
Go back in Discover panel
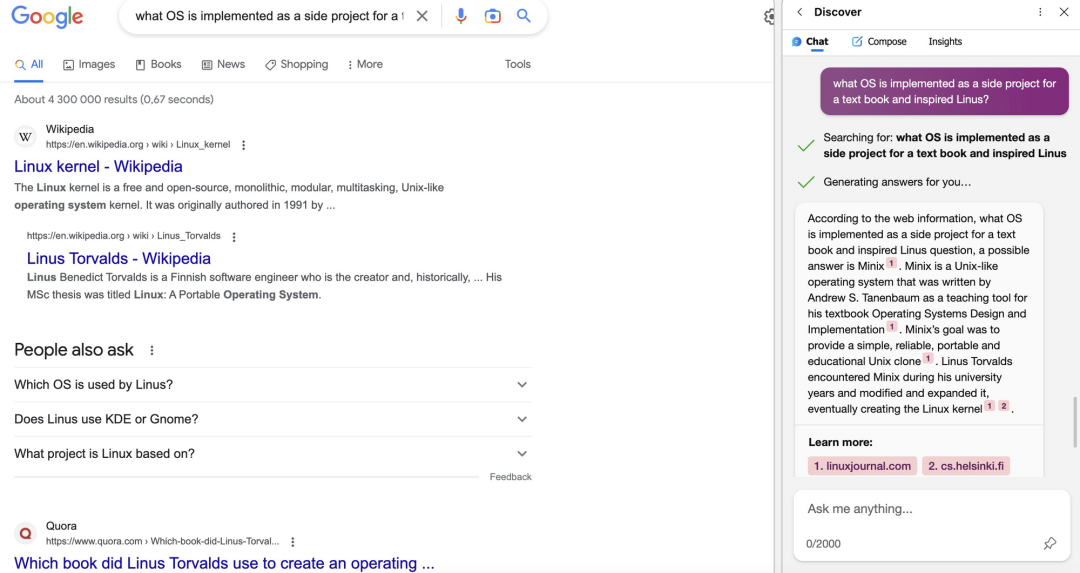point(800,12)
